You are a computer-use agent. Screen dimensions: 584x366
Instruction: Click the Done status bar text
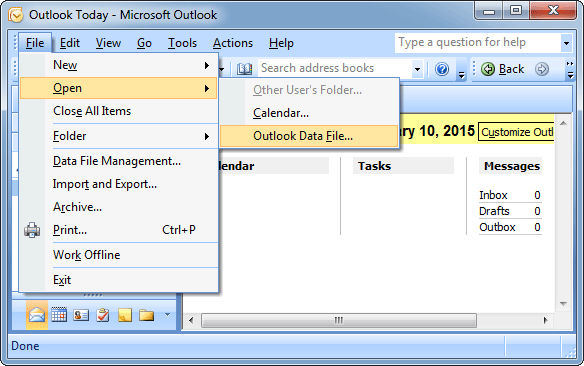pos(25,346)
